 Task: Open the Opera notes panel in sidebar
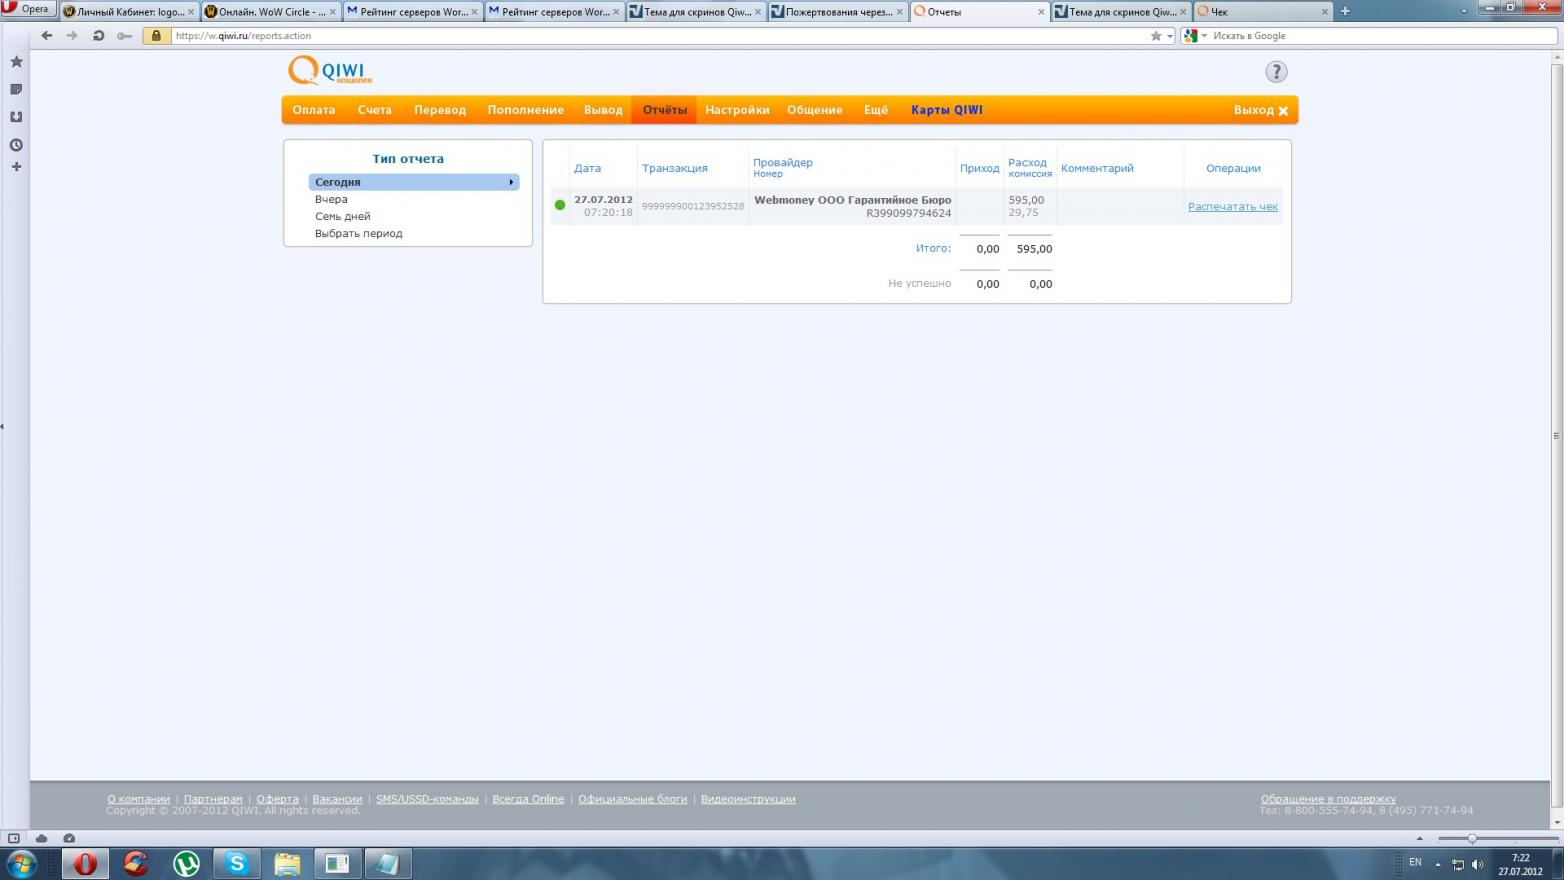[x=16, y=89]
